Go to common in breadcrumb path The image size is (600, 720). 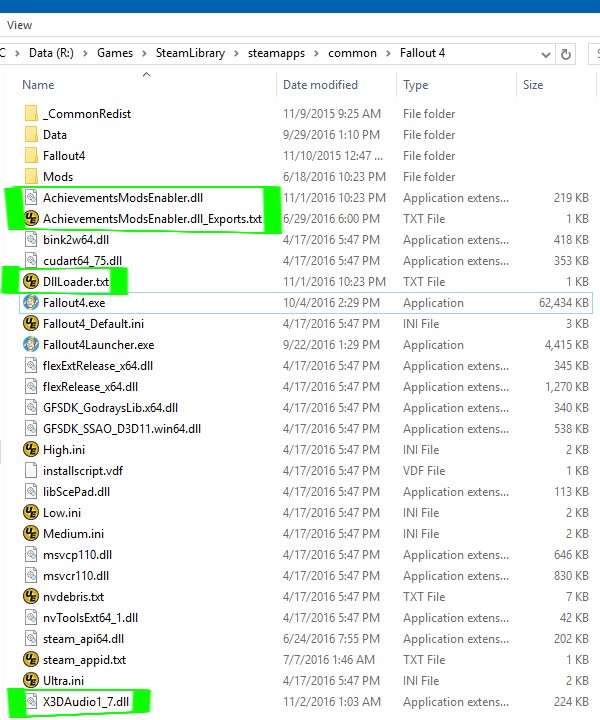tap(352, 53)
